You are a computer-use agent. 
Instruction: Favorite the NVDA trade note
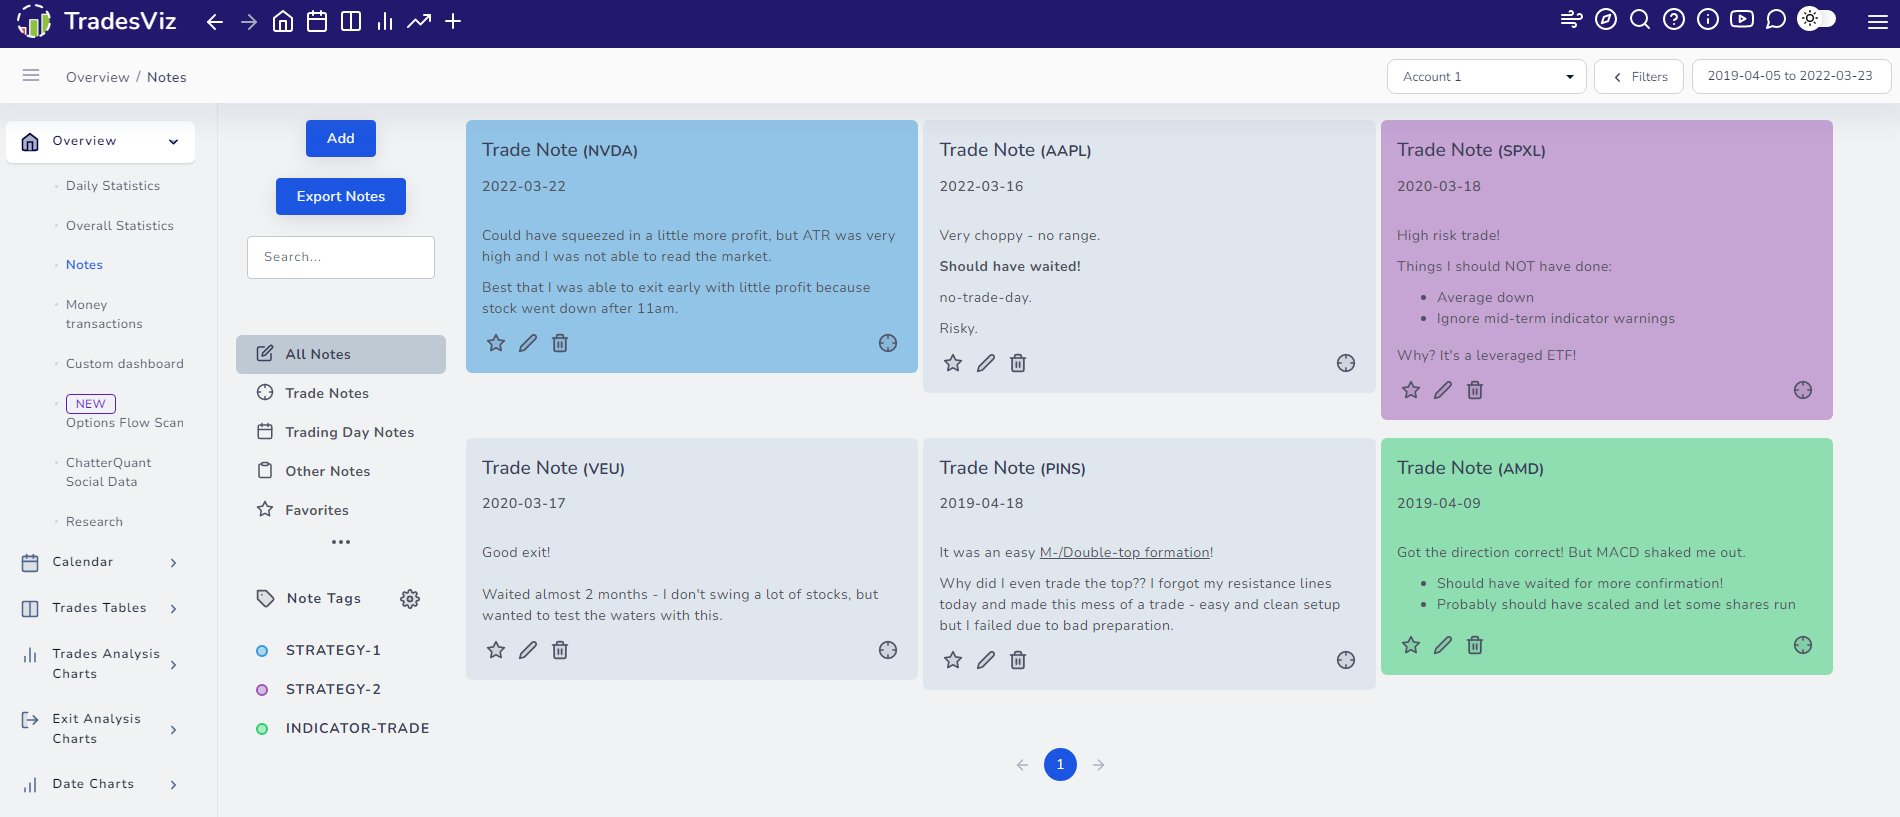pyautogui.click(x=496, y=343)
